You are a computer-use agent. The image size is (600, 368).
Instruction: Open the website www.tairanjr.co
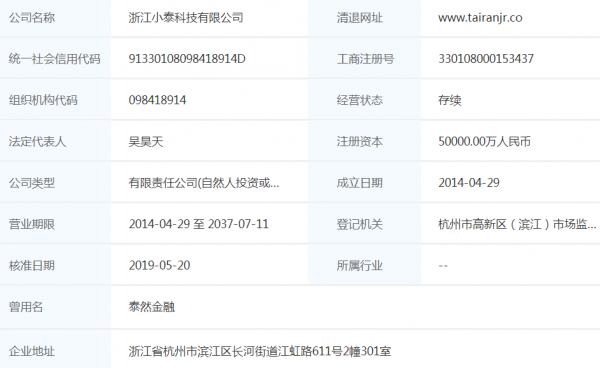coord(480,18)
